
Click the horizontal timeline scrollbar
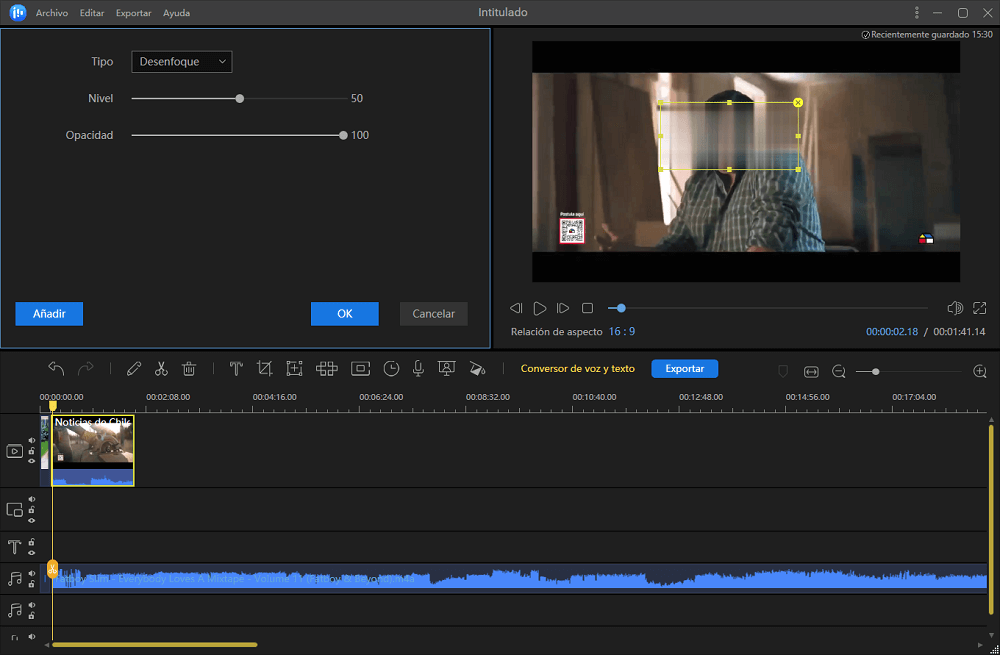pyautogui.click(x=155, y=645)
